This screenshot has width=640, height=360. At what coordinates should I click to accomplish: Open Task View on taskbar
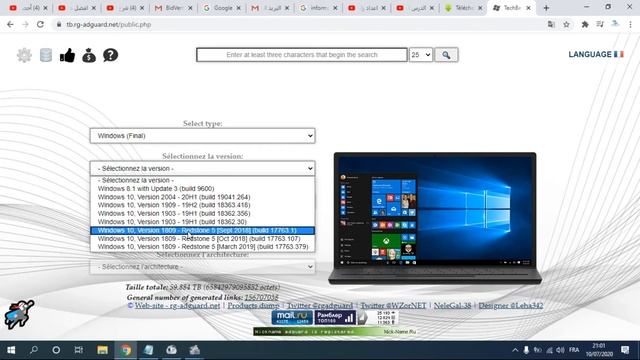coord(79,350)
